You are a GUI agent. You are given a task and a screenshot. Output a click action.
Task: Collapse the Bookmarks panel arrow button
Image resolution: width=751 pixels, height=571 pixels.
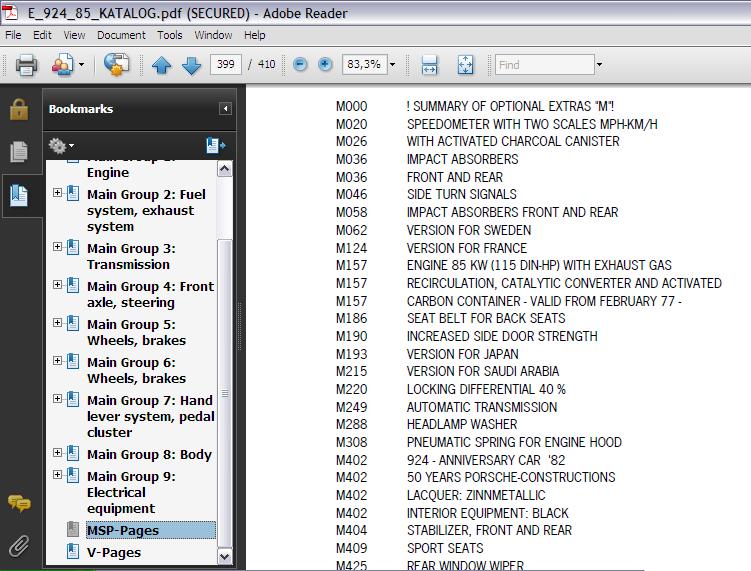tap(225, 109)
